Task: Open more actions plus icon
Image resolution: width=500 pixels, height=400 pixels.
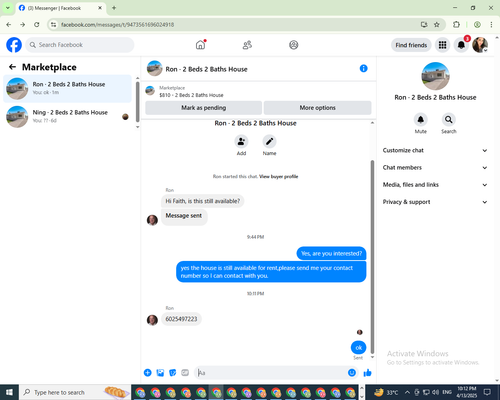Action: [148, 373]
